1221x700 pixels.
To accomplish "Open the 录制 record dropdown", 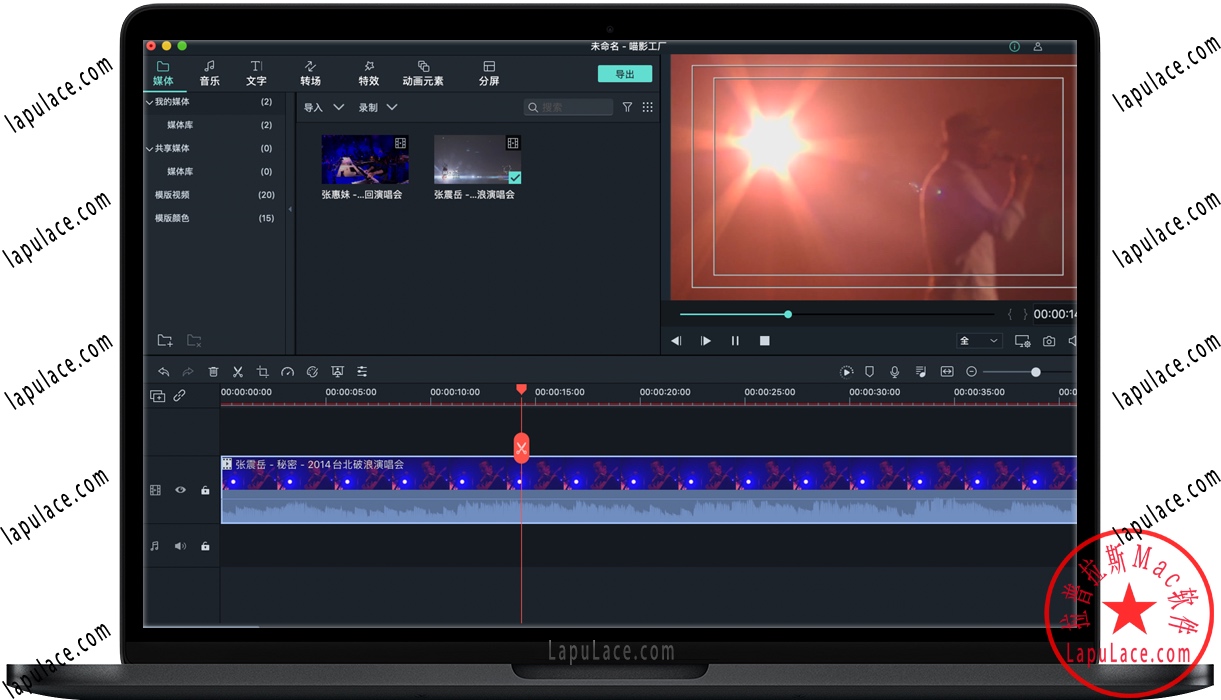I will [378, 107].
